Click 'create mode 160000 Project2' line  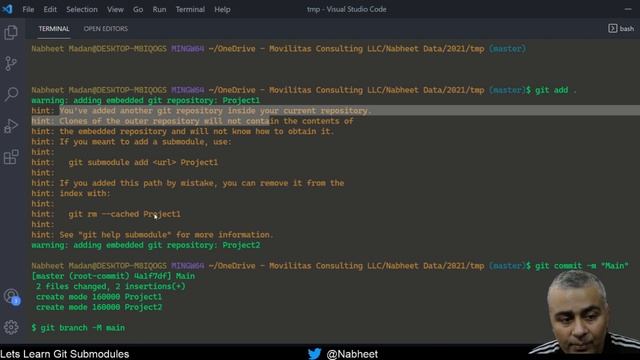99,307
